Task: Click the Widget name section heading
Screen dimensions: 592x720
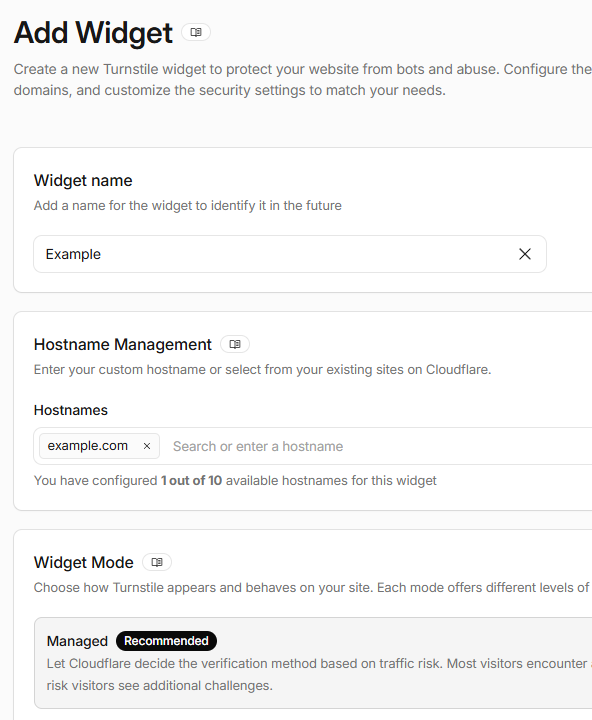Action: [83, 180]
